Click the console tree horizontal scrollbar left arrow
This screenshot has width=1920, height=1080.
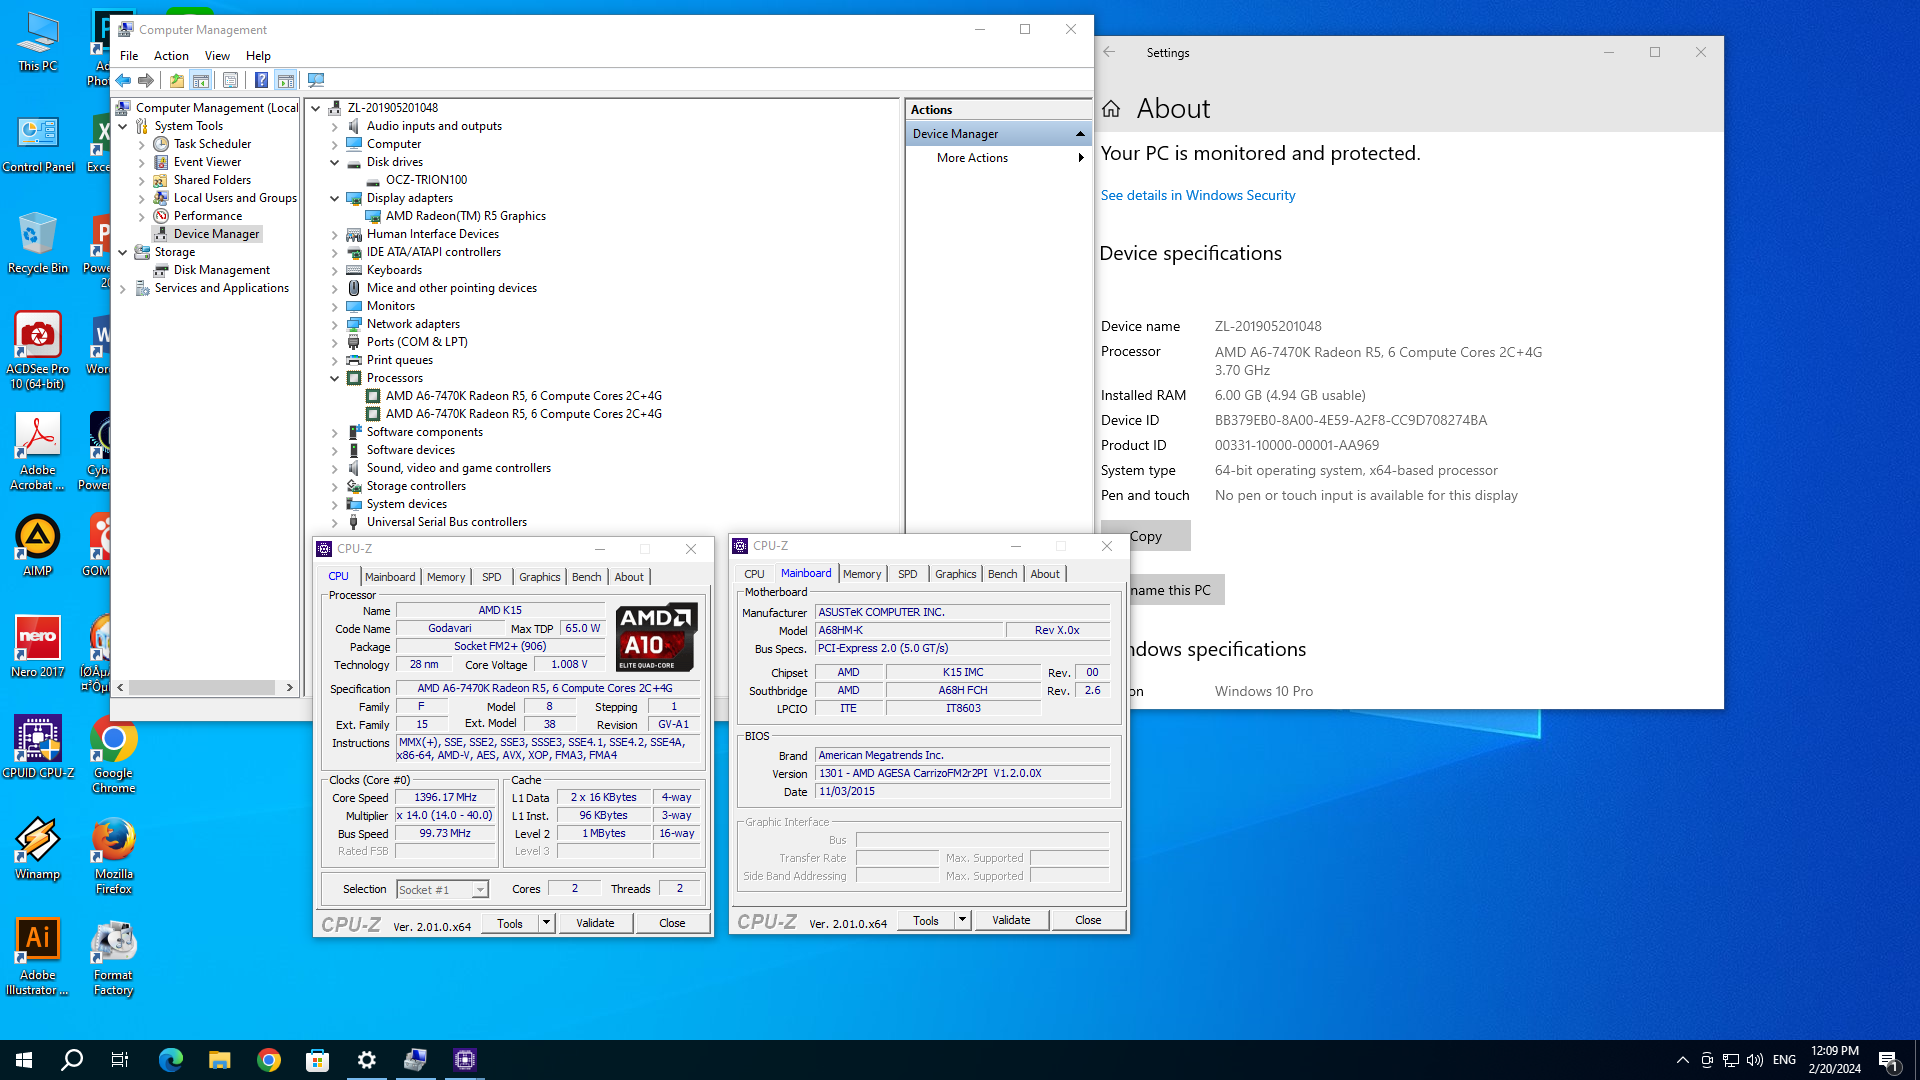coord(121,687)
